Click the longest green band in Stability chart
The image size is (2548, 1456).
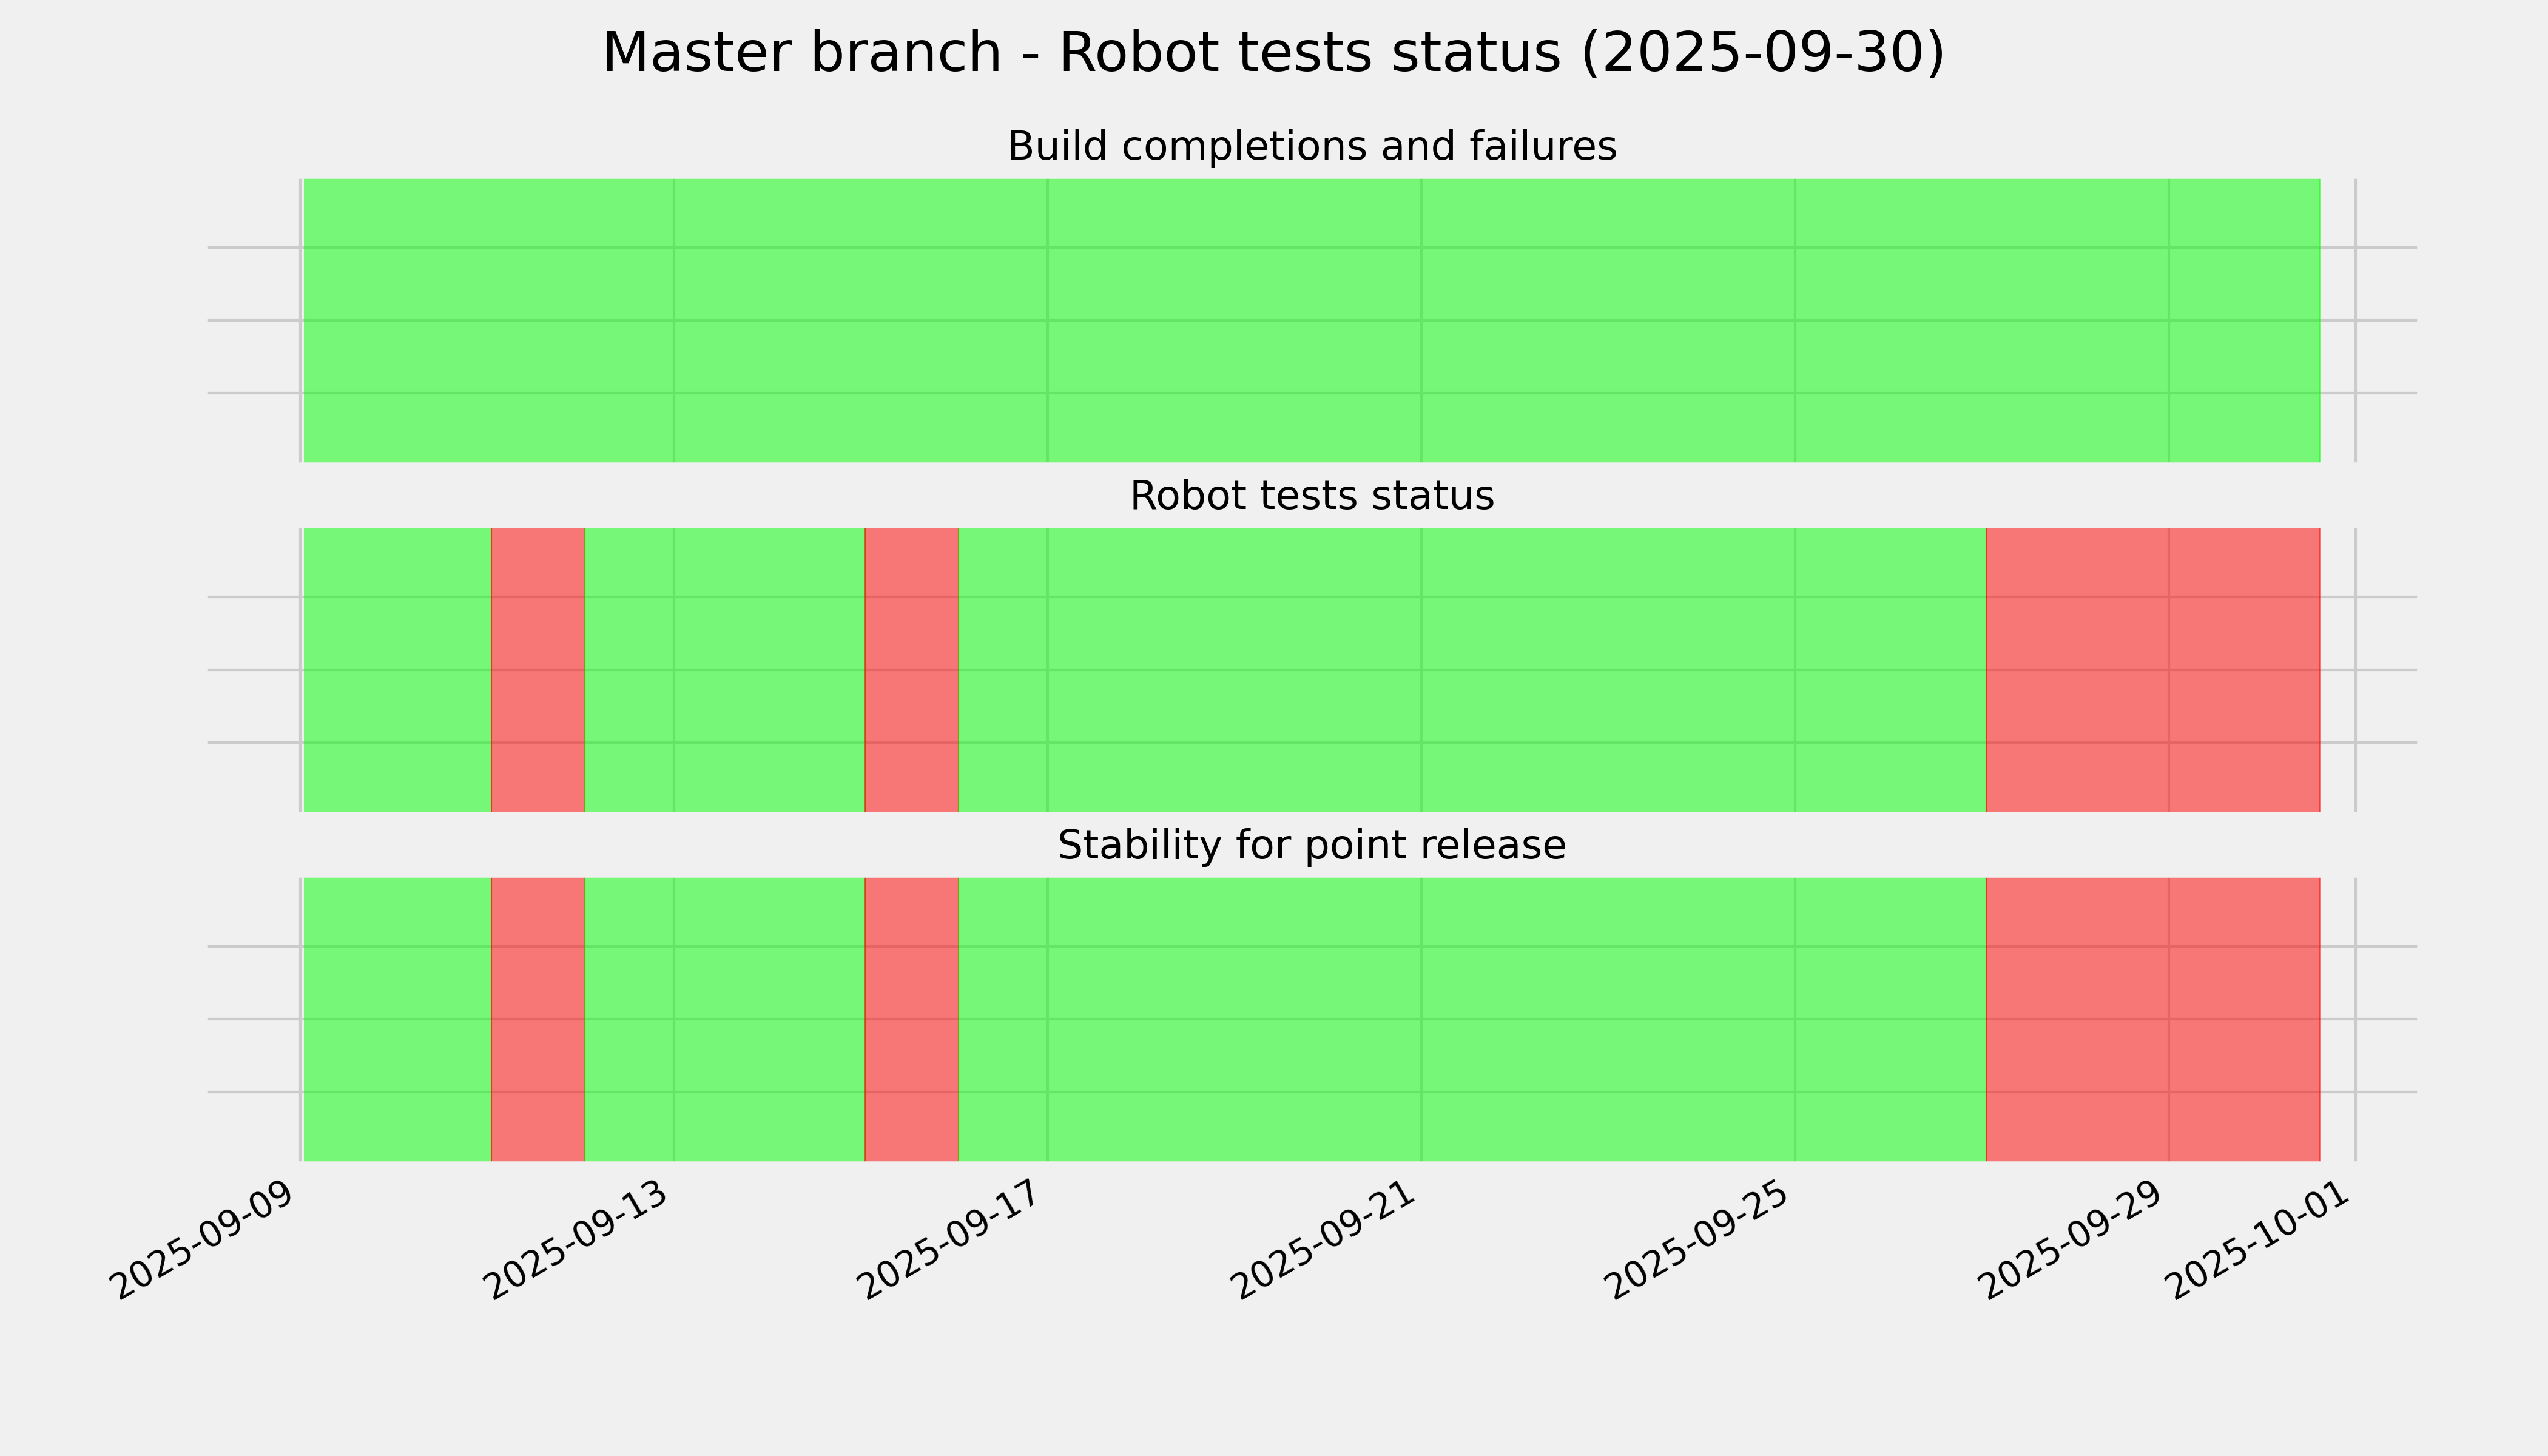1472,1019
